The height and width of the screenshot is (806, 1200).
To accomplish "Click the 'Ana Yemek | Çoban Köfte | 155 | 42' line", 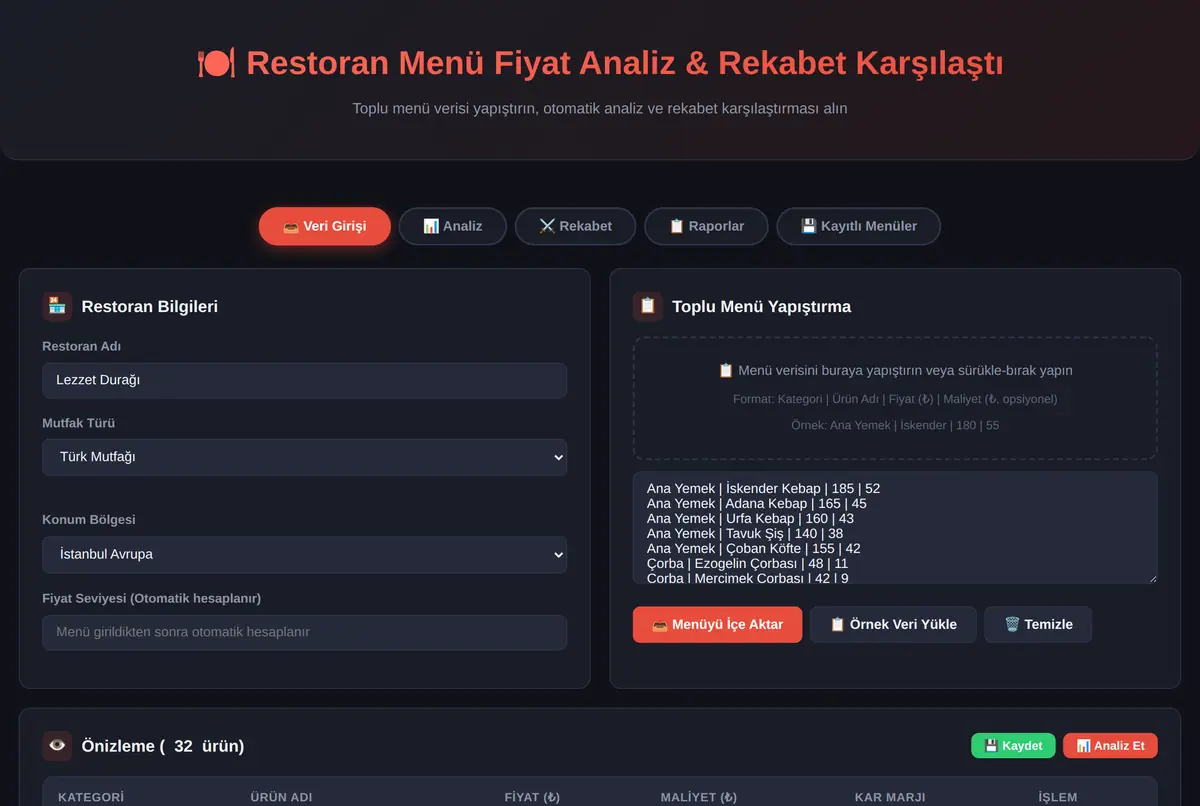I will click(754, 549).
